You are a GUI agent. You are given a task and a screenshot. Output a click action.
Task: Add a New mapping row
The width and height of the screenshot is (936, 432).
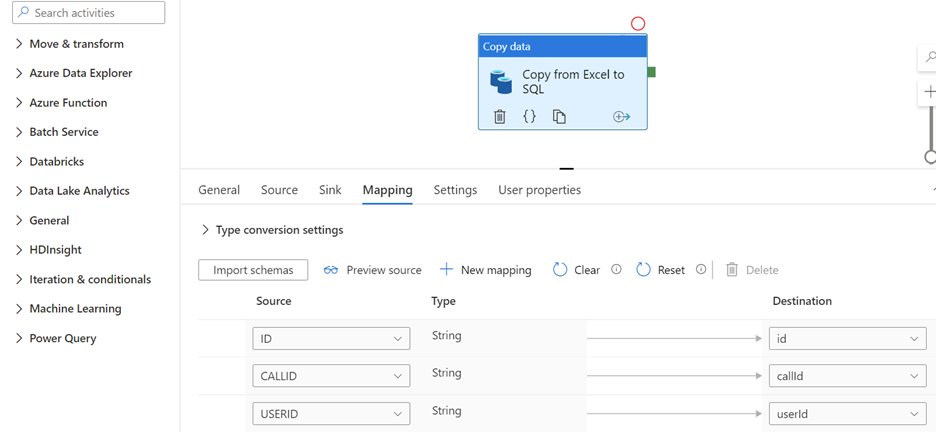coord(486,270)
